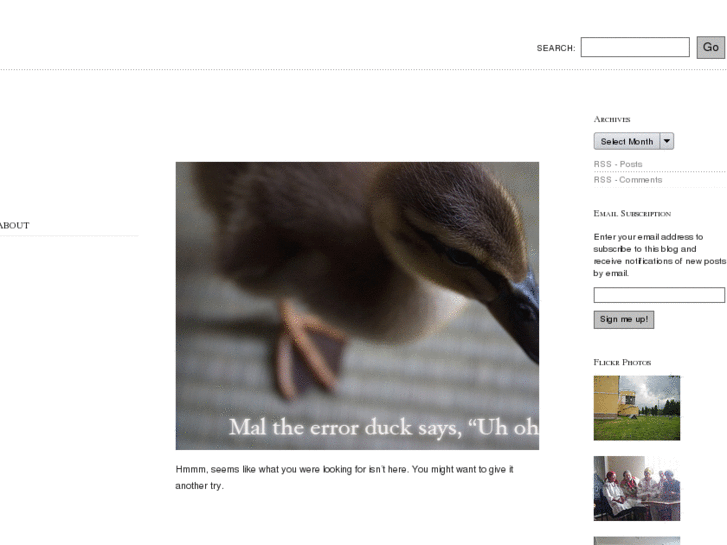The height and width of the screenshot is (545, 727).
Task: Open the partially visible third Flickr thumbnail
Action: click(x=637, y=541)
